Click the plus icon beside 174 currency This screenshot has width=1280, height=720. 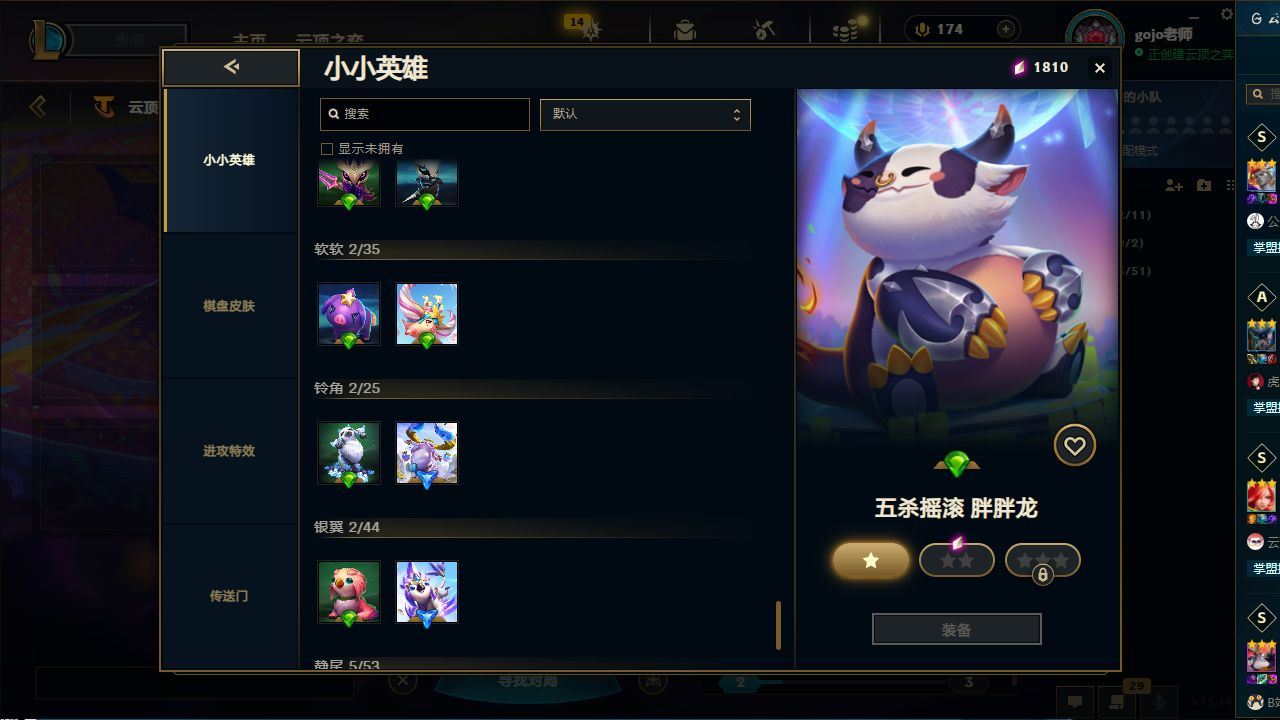click(x=1006, y=29)
